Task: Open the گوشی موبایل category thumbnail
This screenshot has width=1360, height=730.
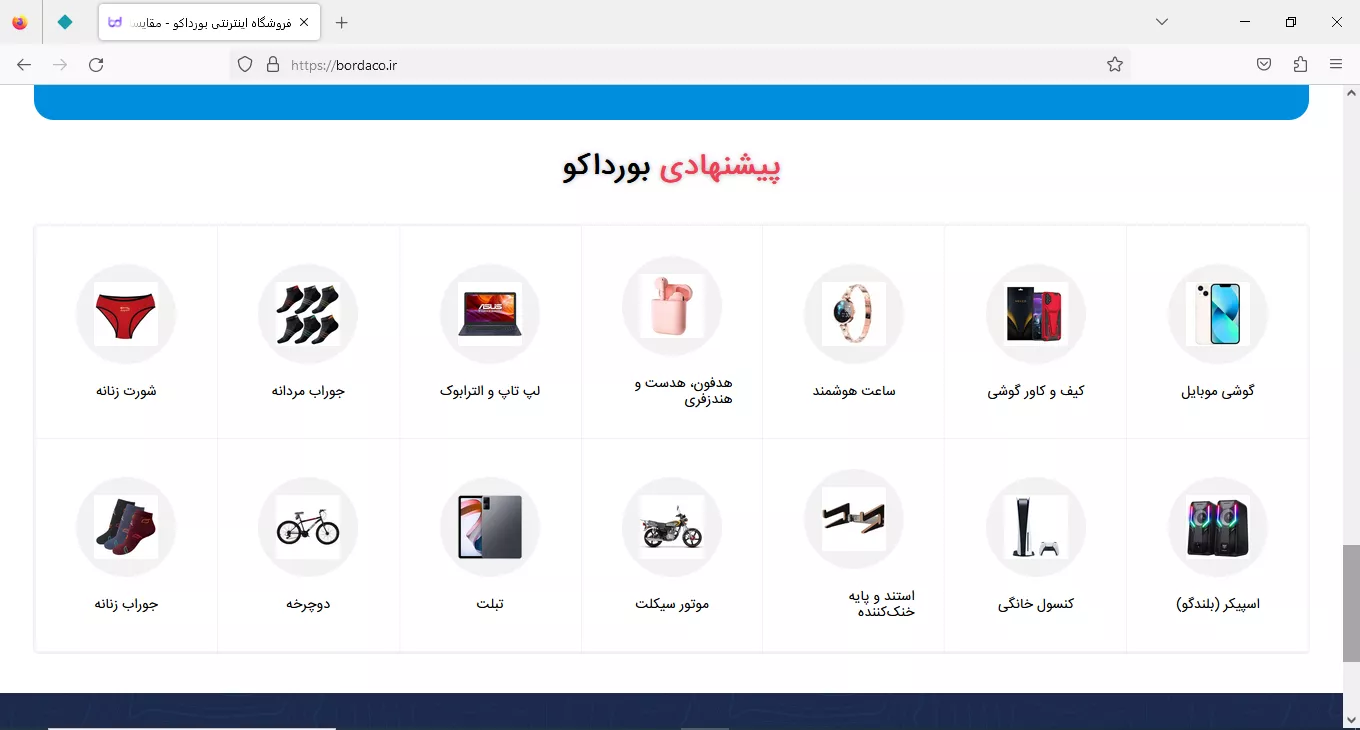Action: (1217, 314)
